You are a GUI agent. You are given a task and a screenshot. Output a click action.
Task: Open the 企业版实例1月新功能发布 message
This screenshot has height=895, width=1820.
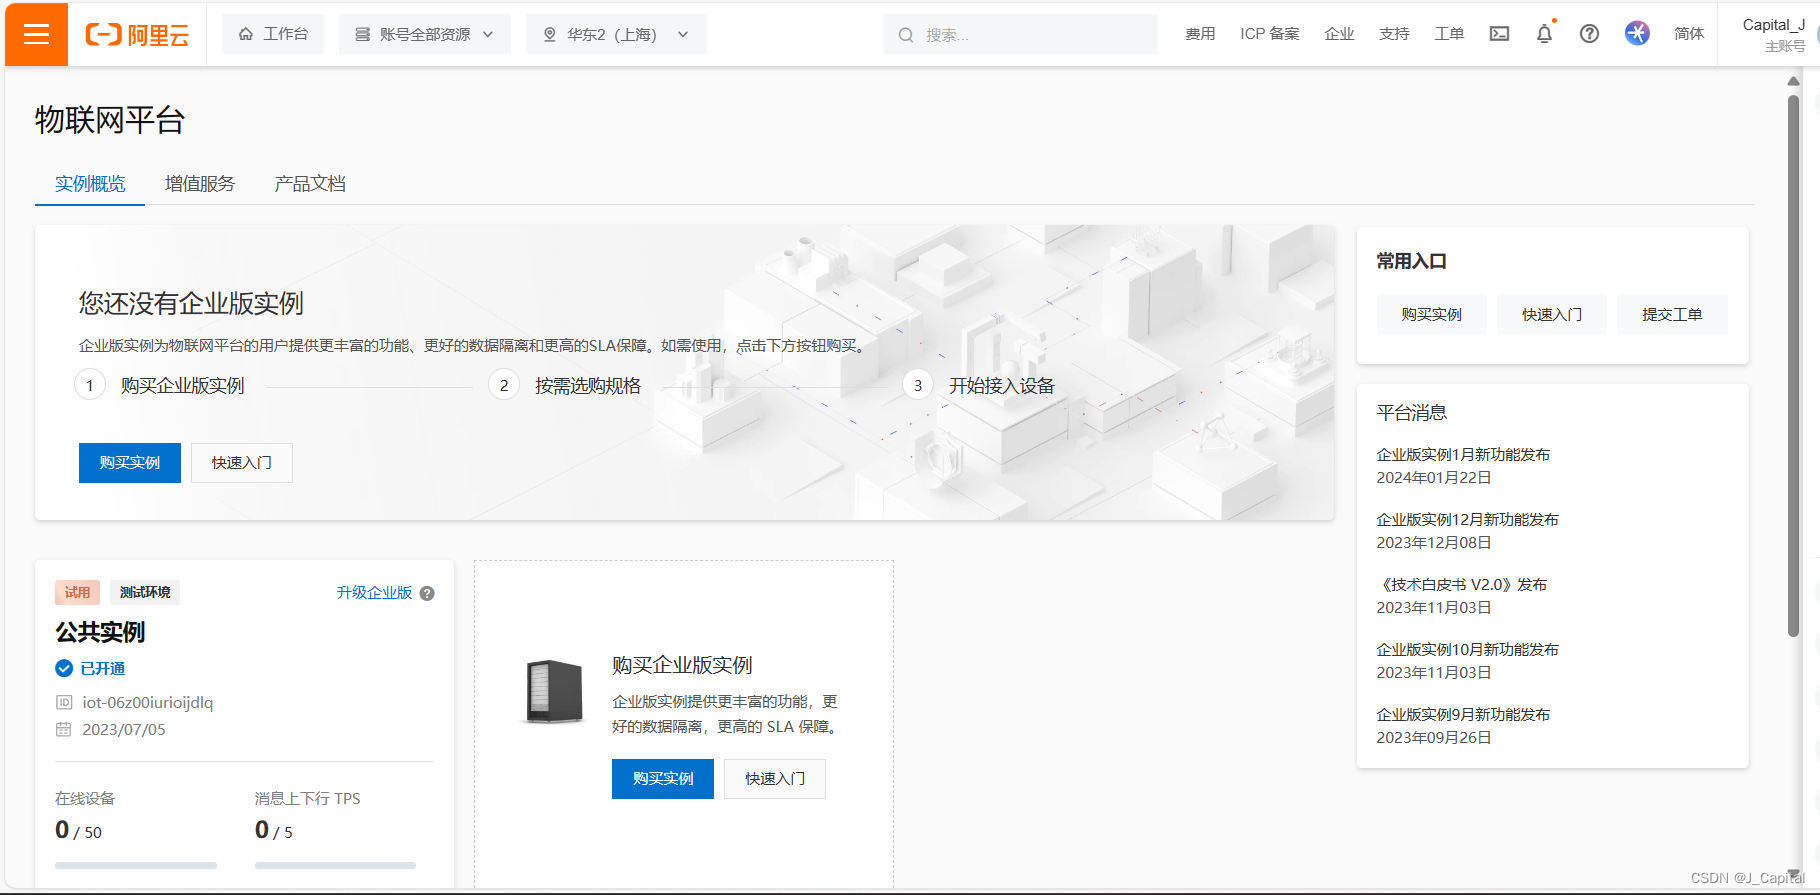[x=1463, y=455]
